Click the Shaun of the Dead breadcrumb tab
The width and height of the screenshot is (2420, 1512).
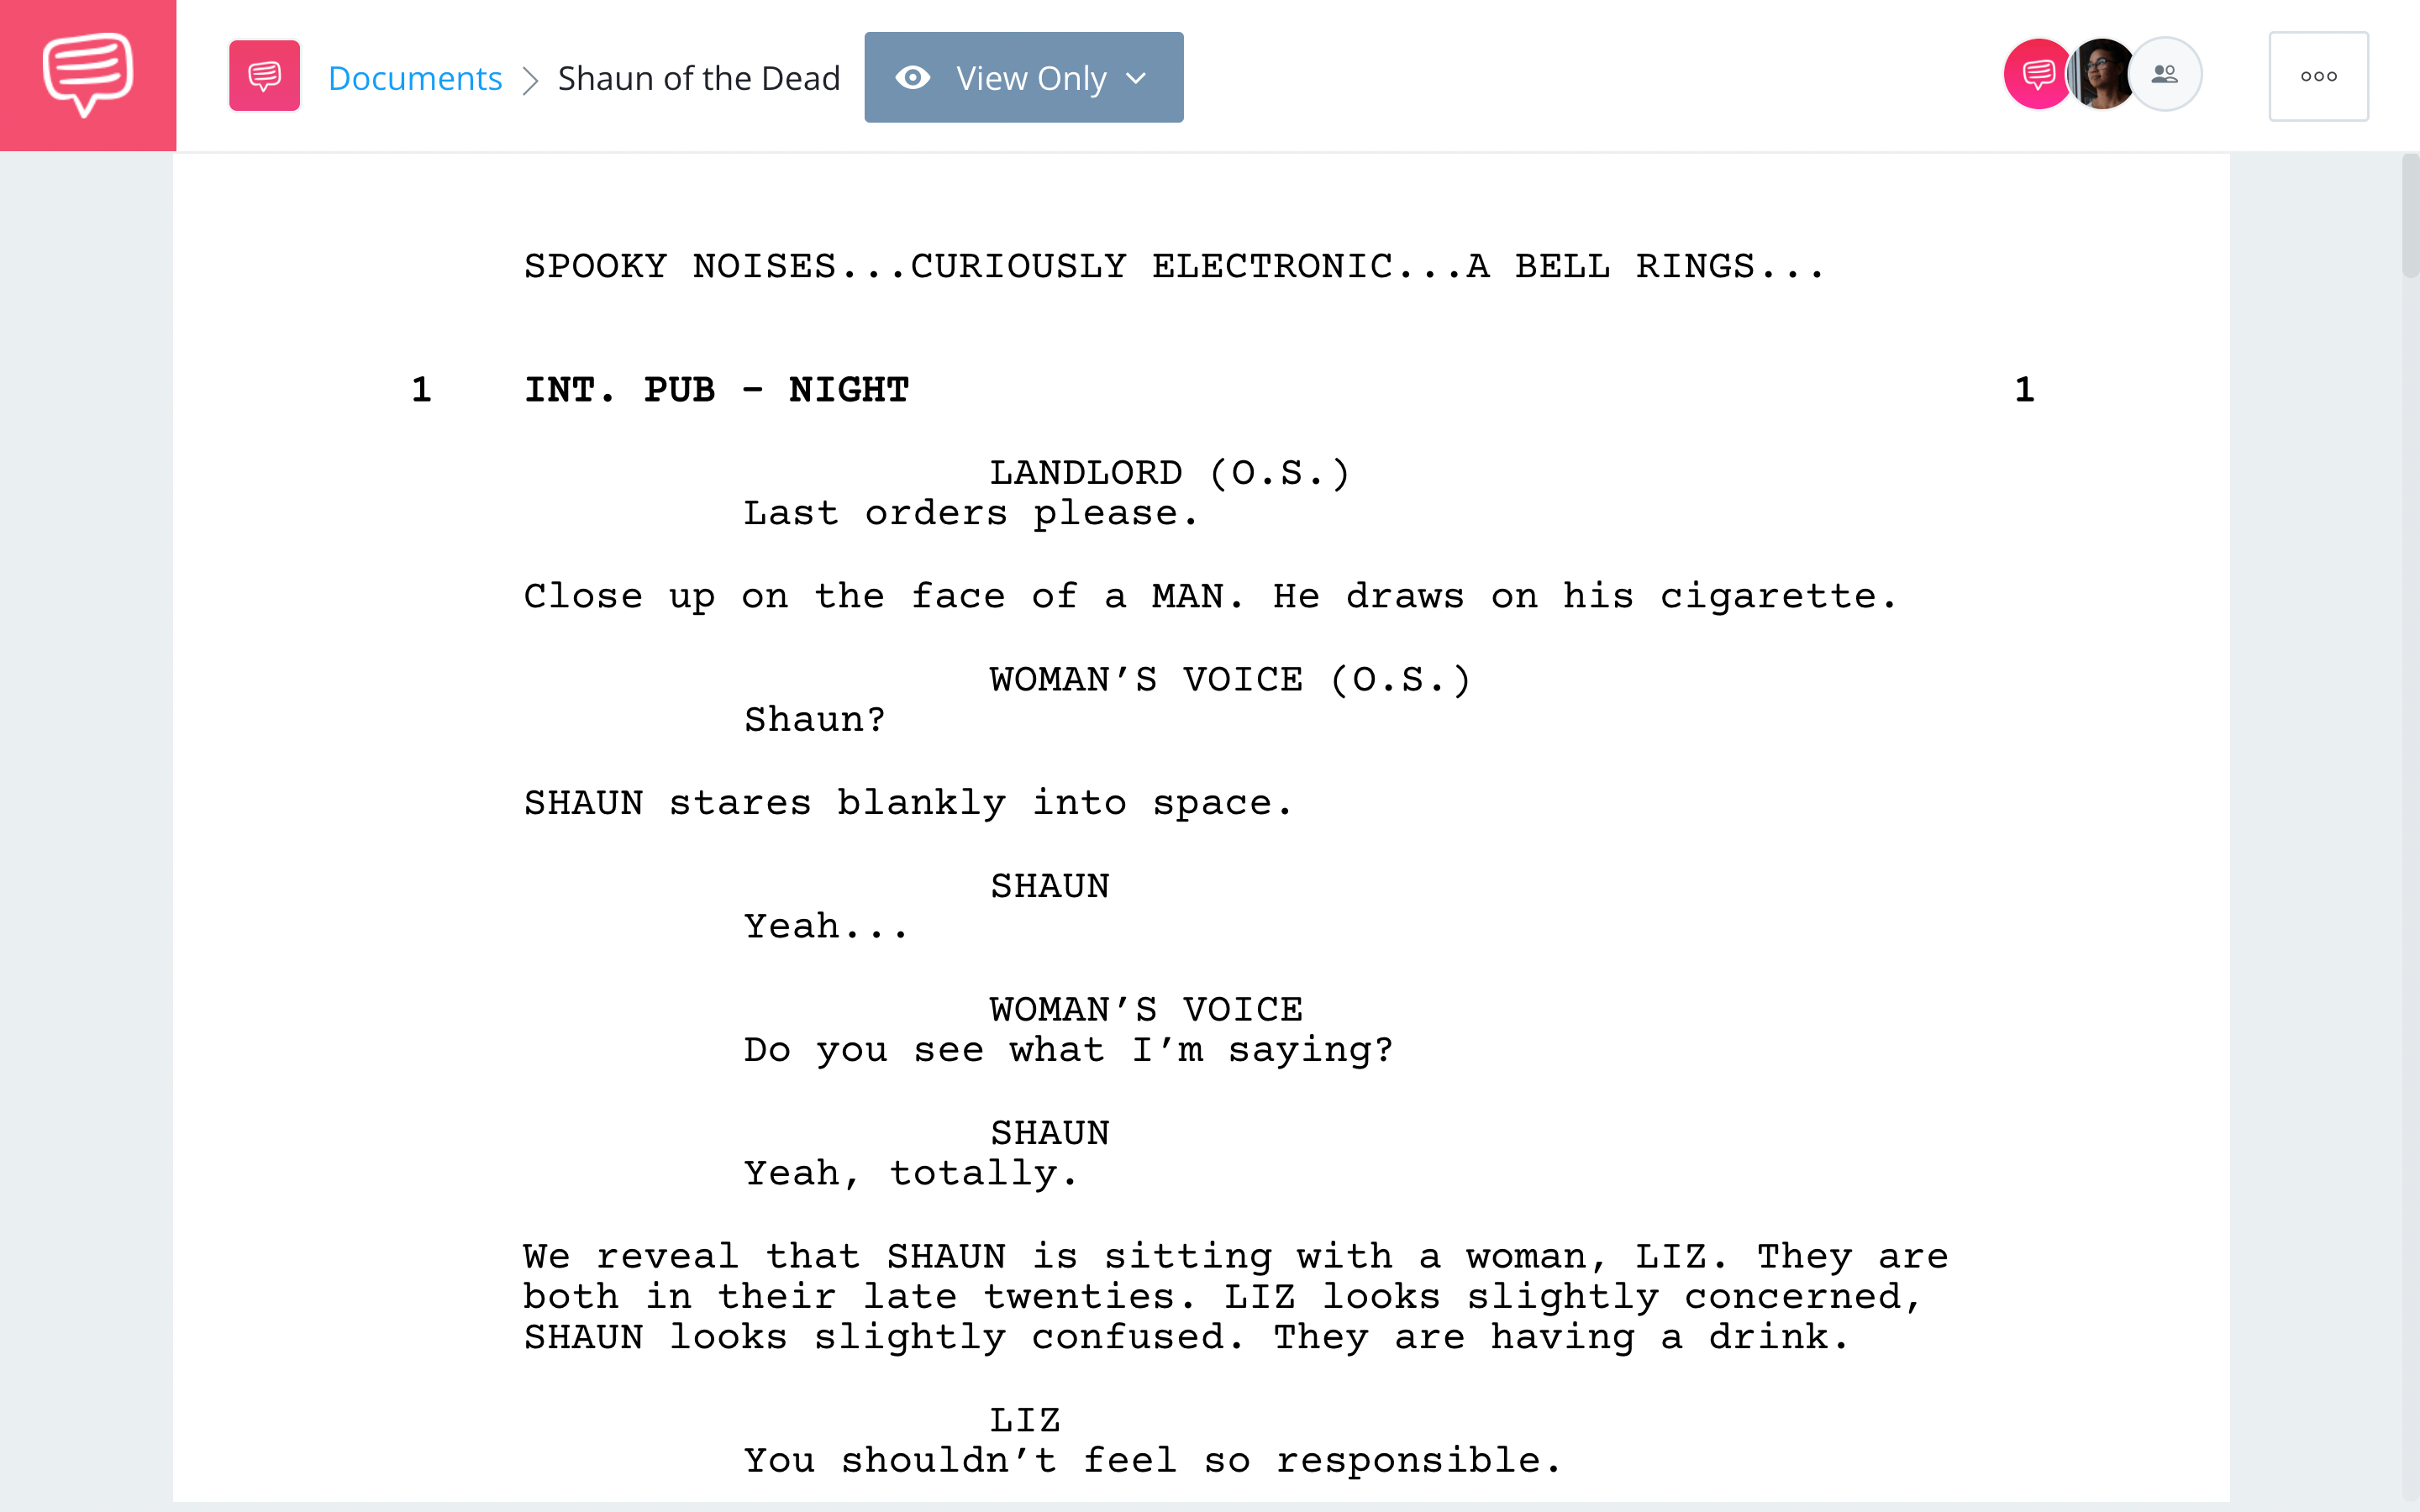[693, 76]
